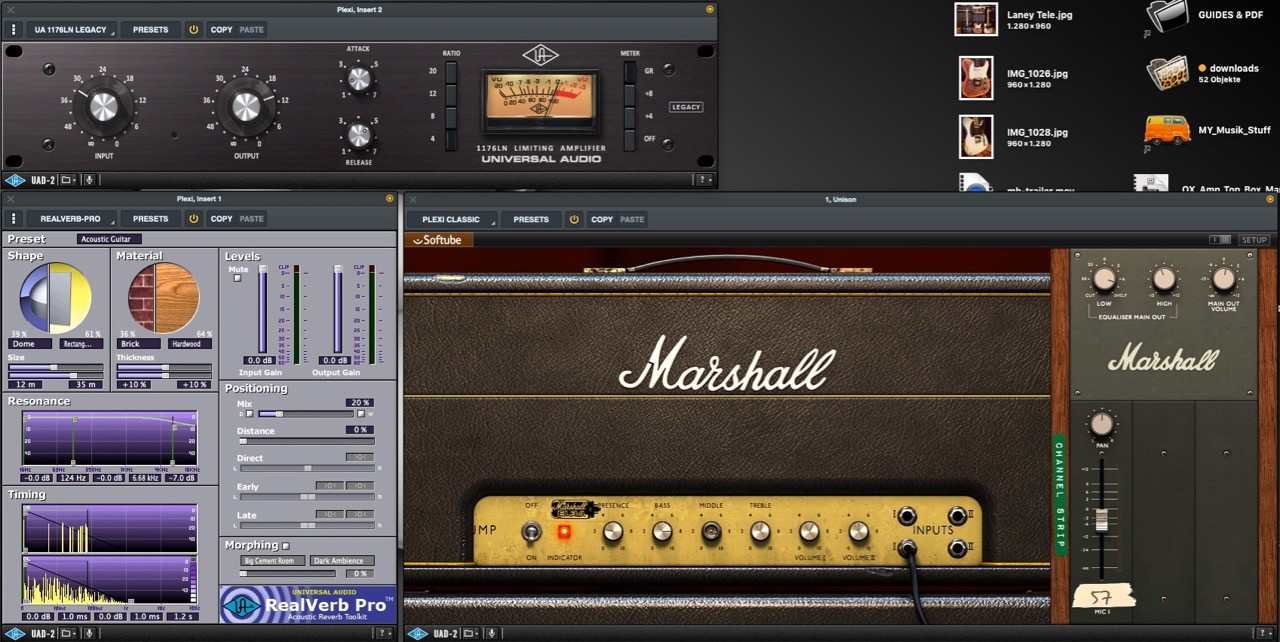Click the Input Gain fader in RealVerb
This screenshot has height=642, width=1280.
(262, 308)
